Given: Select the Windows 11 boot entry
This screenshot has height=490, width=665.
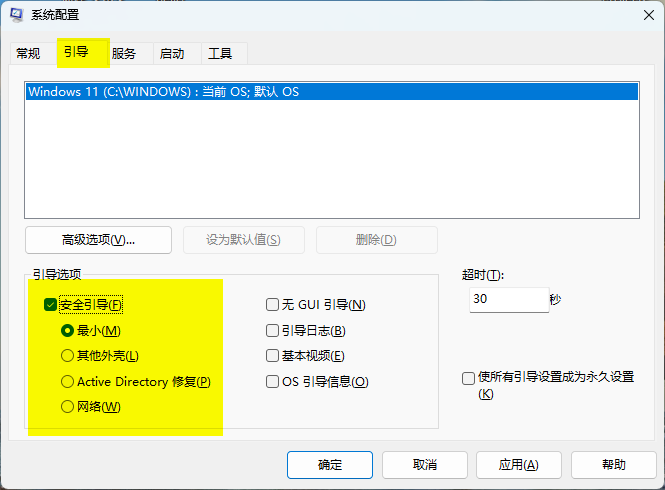Looking at the screenshot, I should pyautogui.click(x=332, y=92).
